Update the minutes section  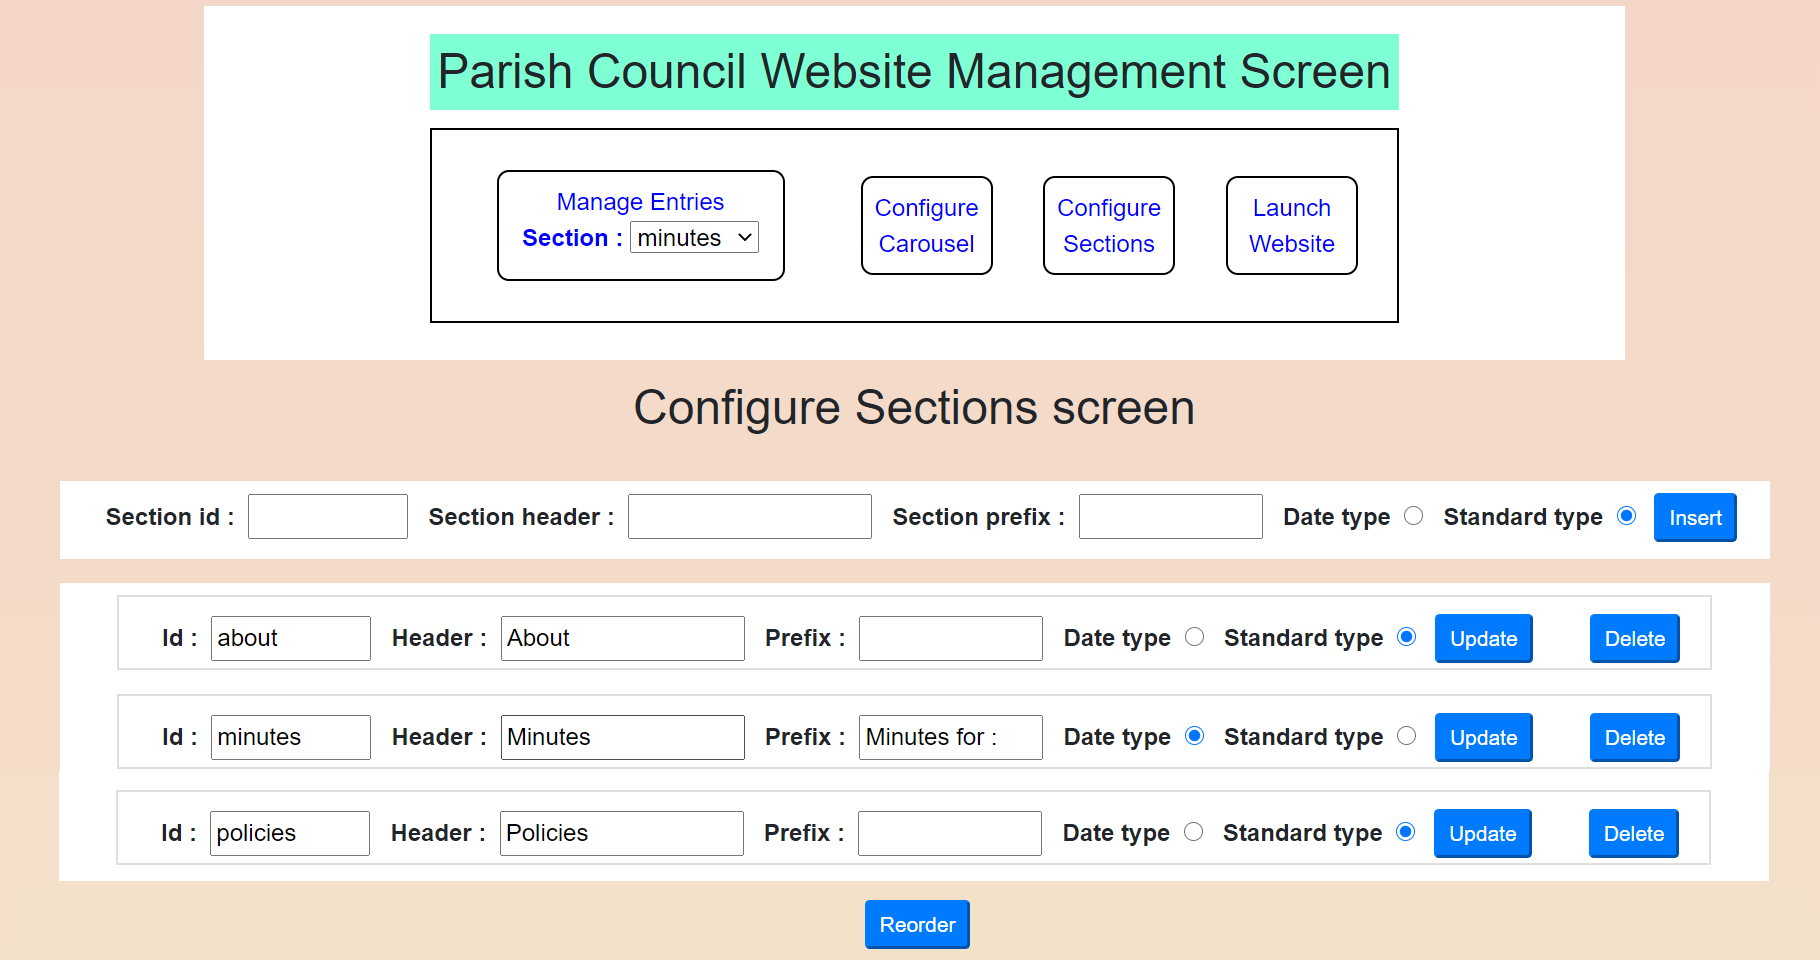[x=1483, y=738]
